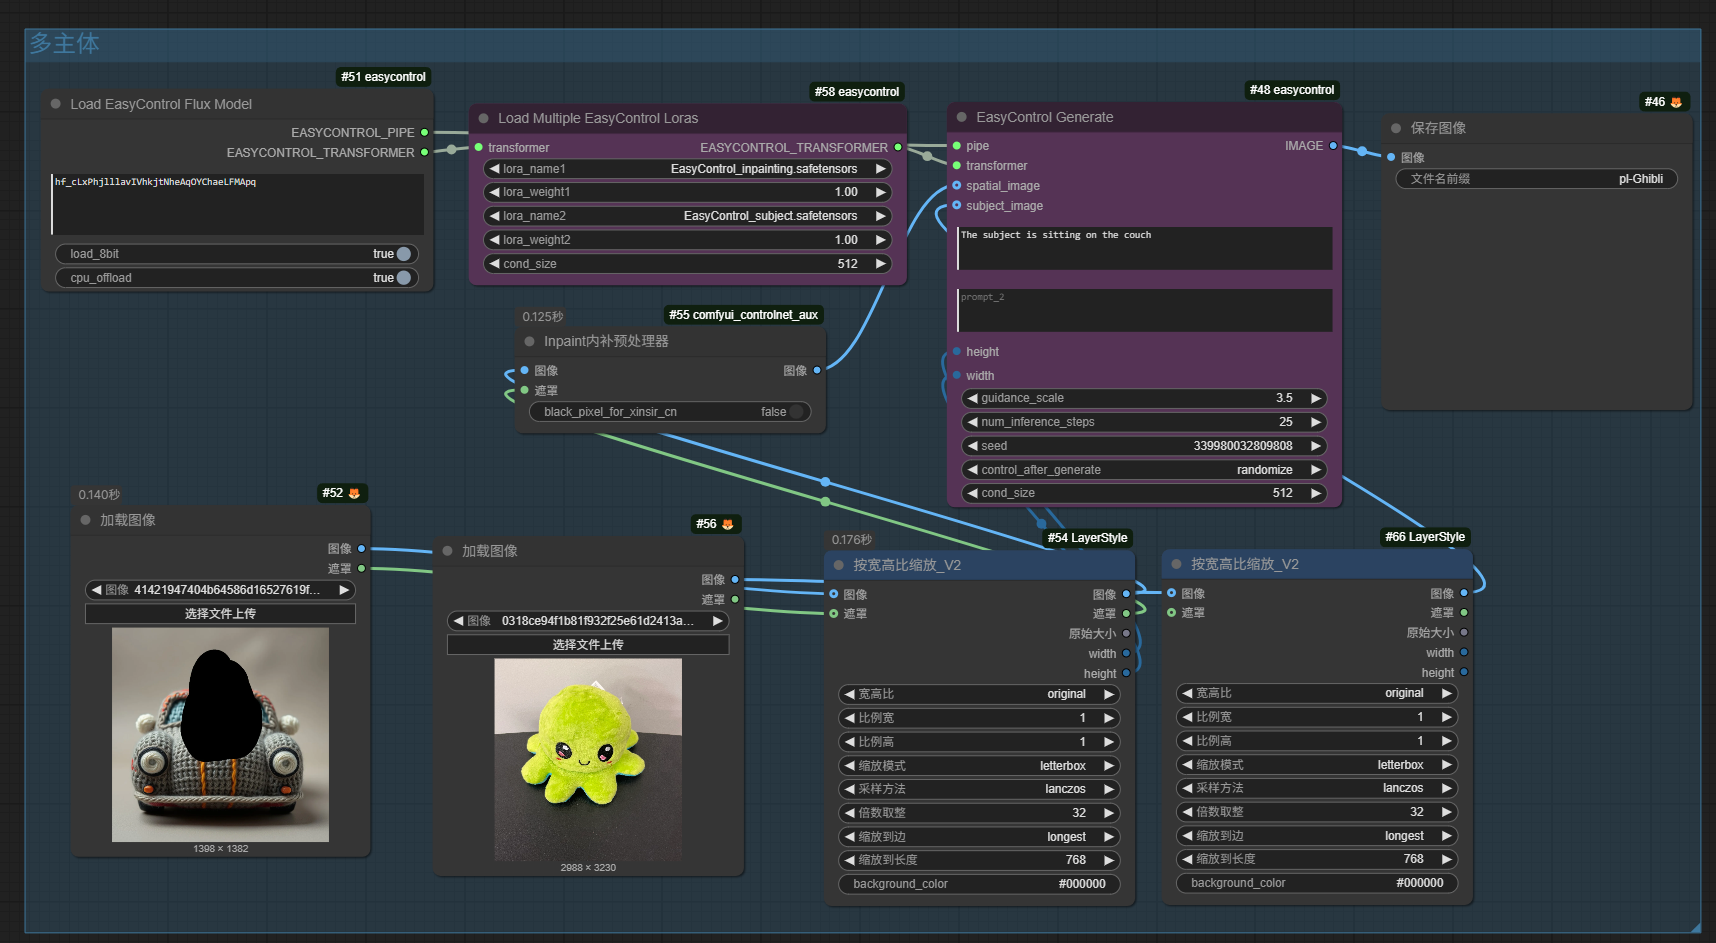1716x943 pixels.
Task: Click the #48 easycontrol badge
Action: [1291, 90]
